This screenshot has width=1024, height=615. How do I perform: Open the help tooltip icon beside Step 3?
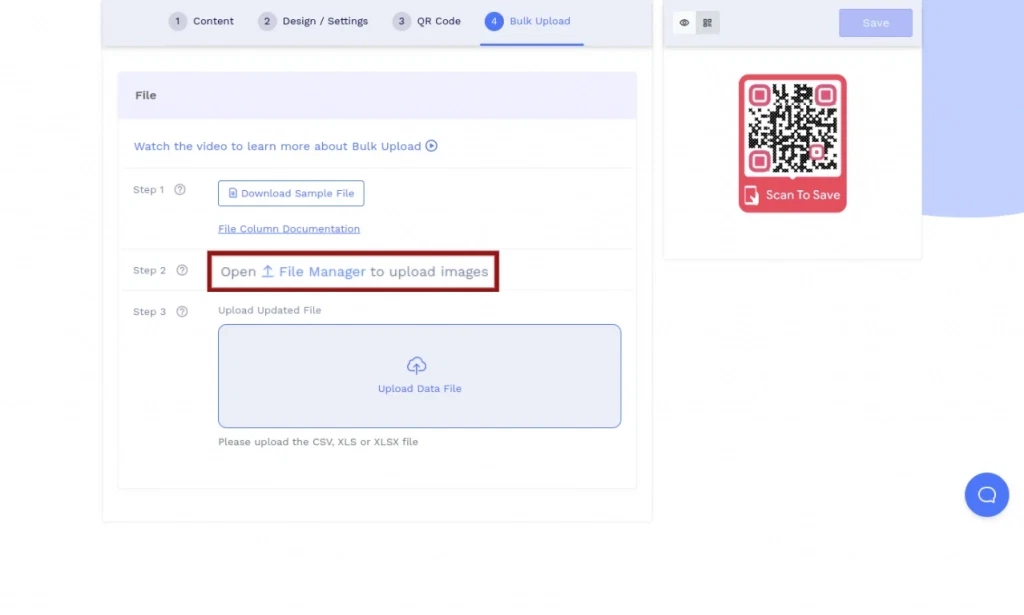[182, 312]
